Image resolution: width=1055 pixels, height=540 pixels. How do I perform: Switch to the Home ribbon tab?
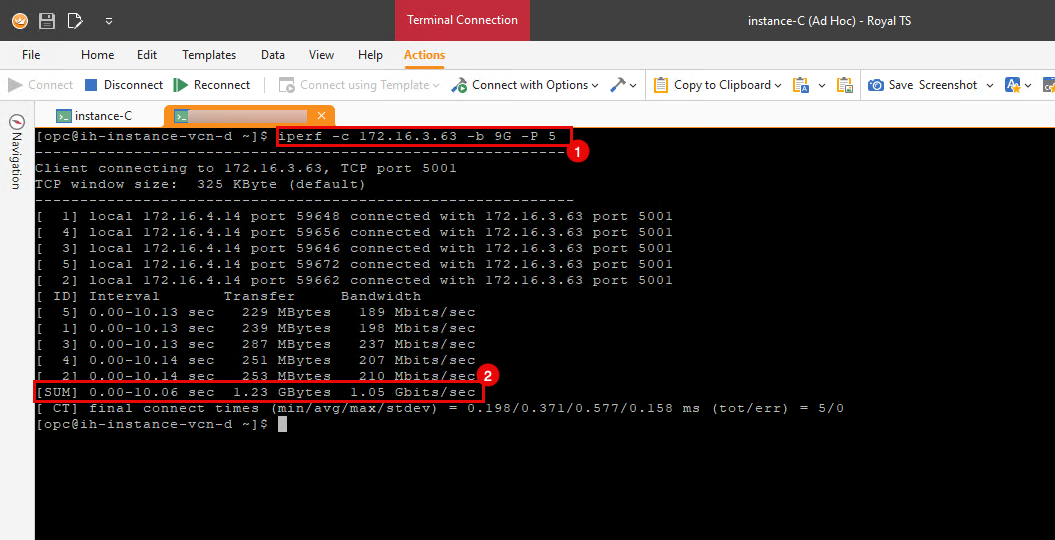(97, 55)
